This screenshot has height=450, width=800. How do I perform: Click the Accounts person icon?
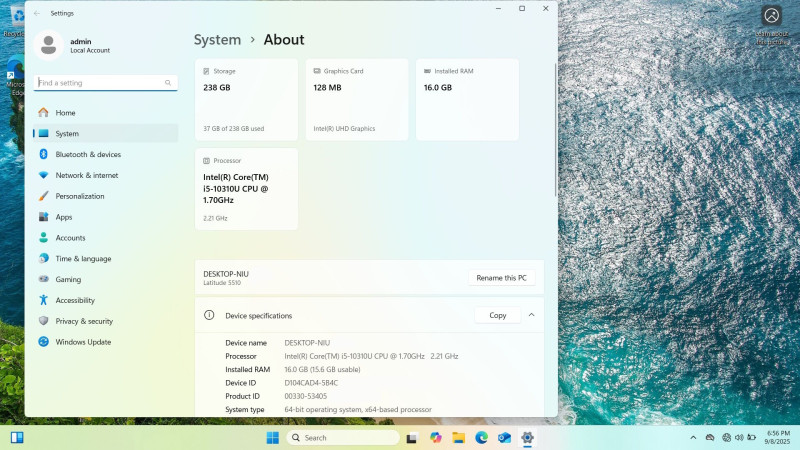tap(43, 238)
